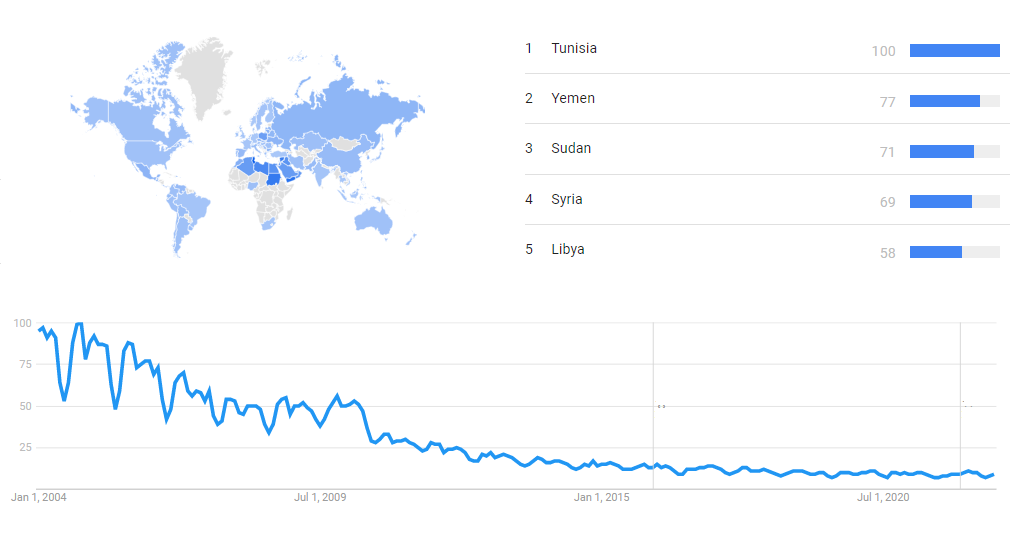Click the Jan 1, 2015 date label

[x=602, y=497]
